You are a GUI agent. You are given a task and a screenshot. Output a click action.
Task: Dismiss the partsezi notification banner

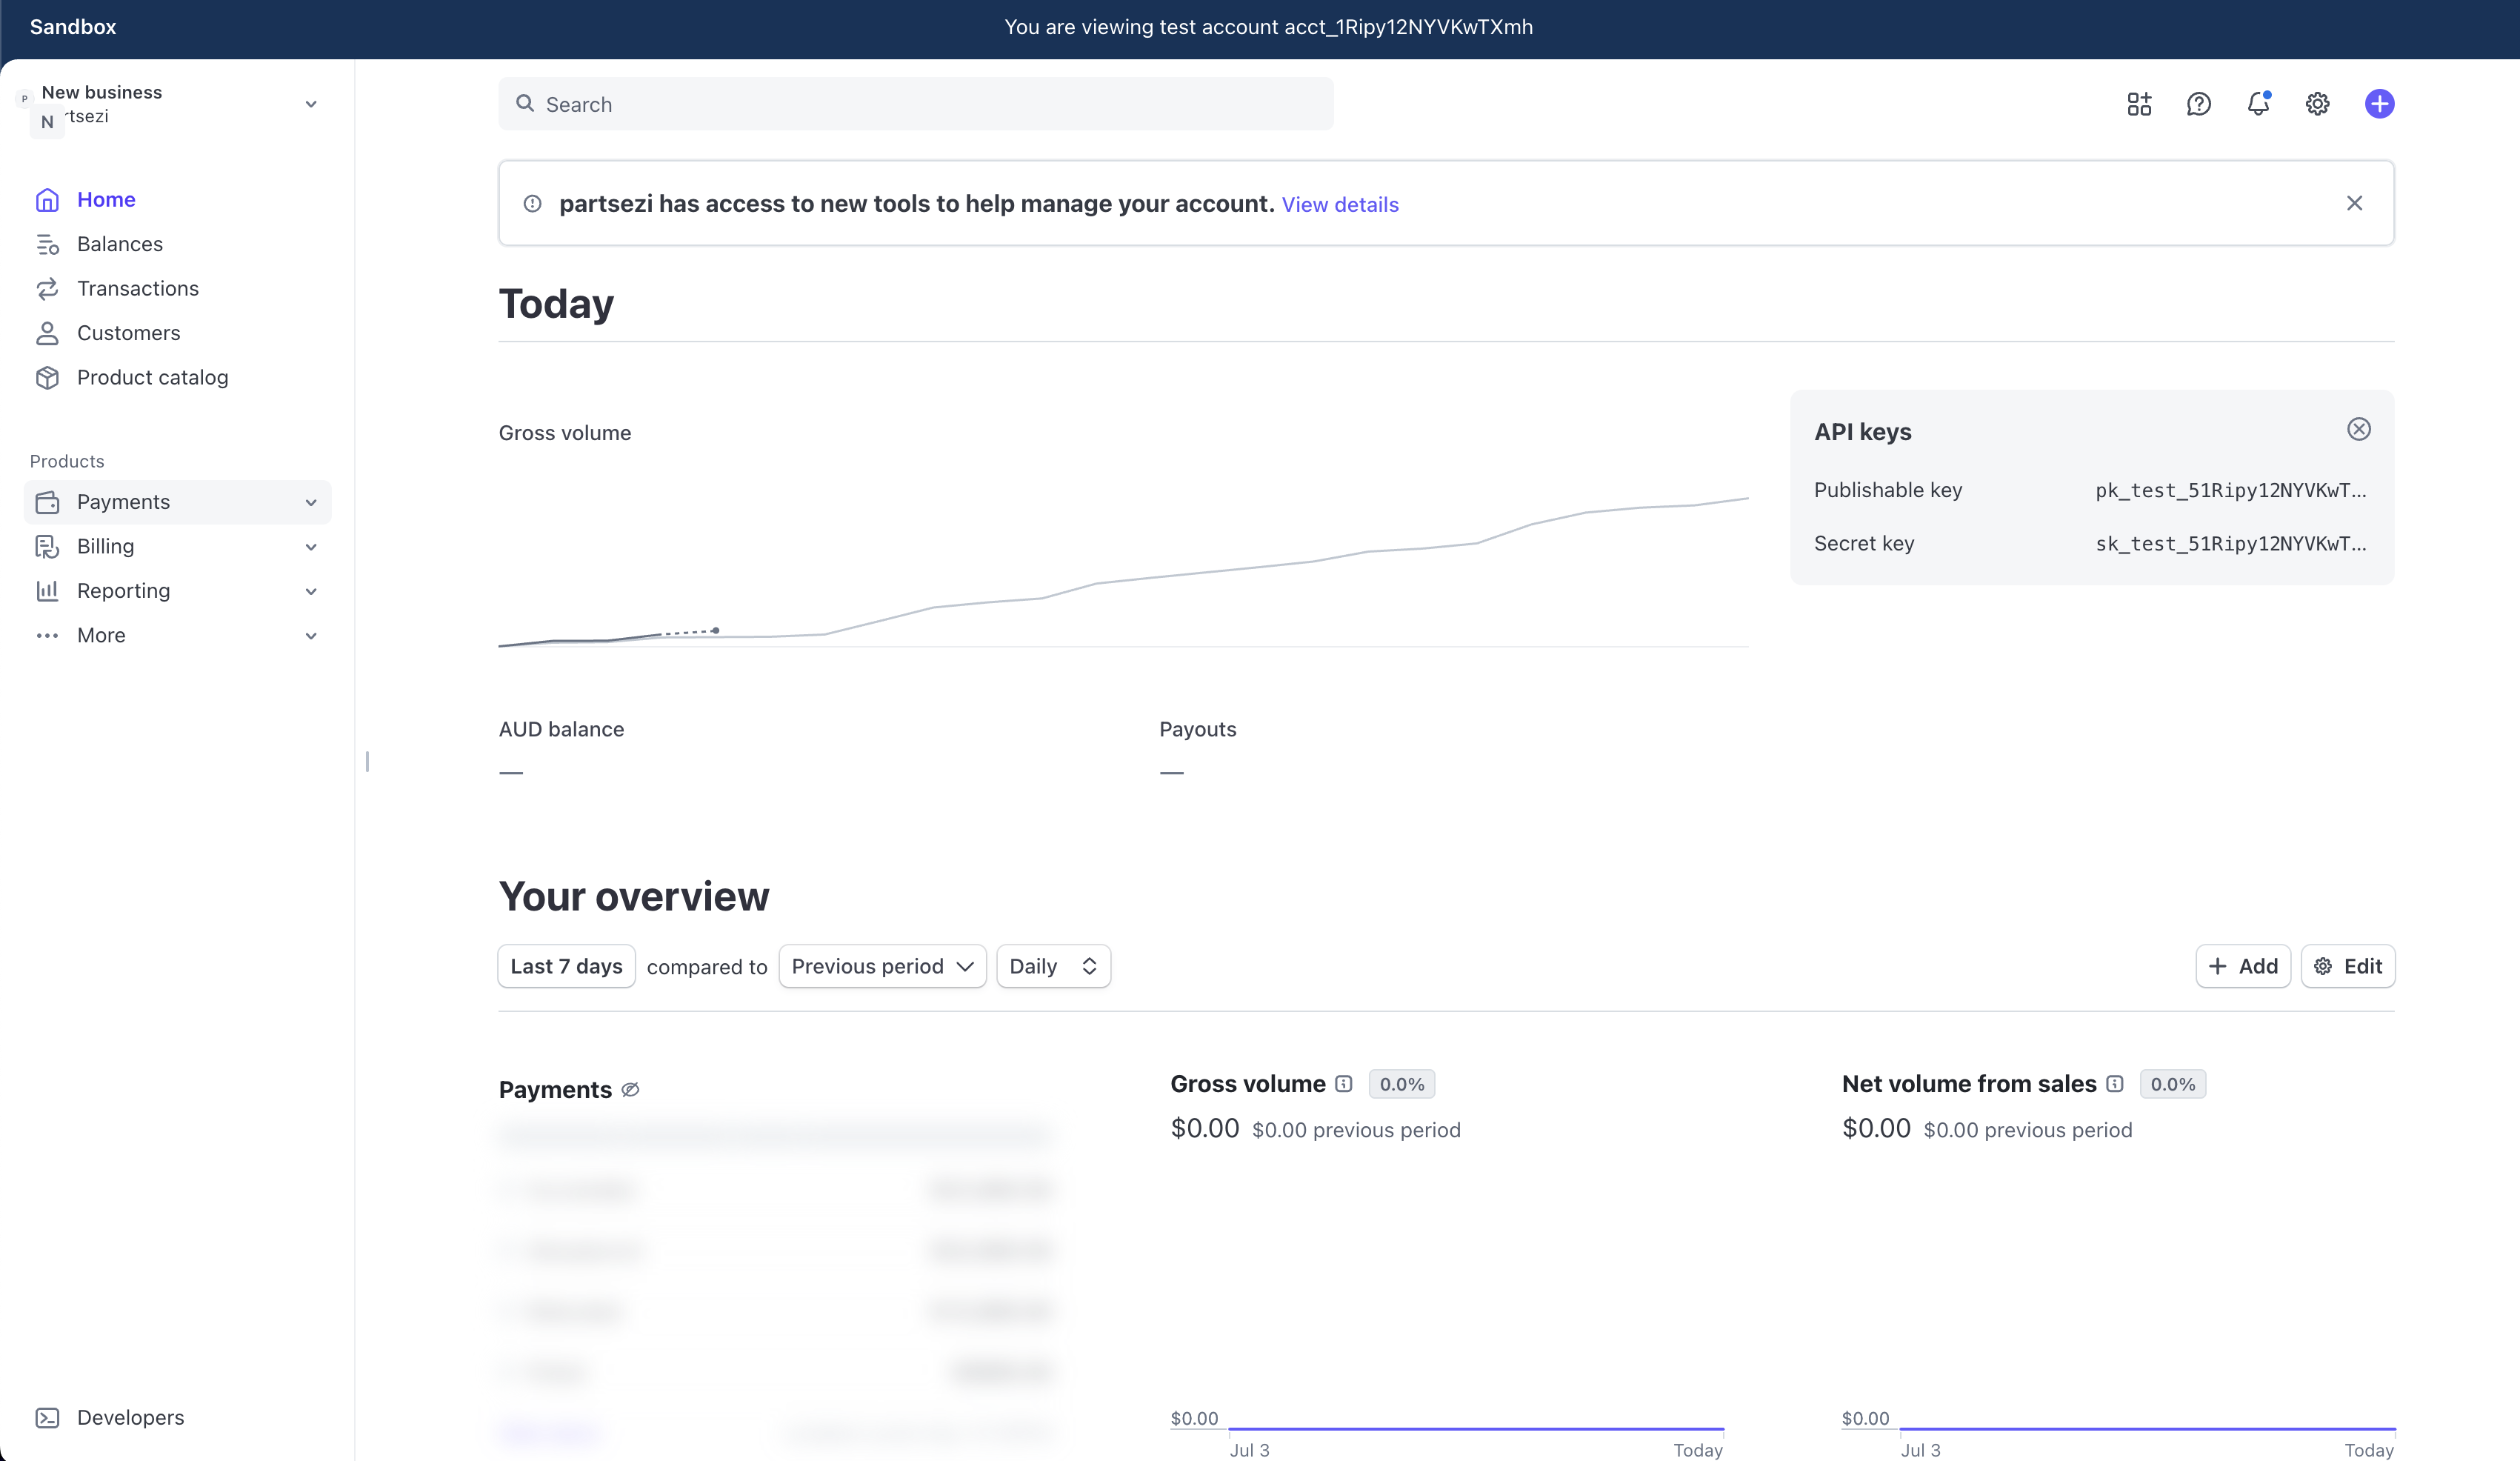(2354, 204)
